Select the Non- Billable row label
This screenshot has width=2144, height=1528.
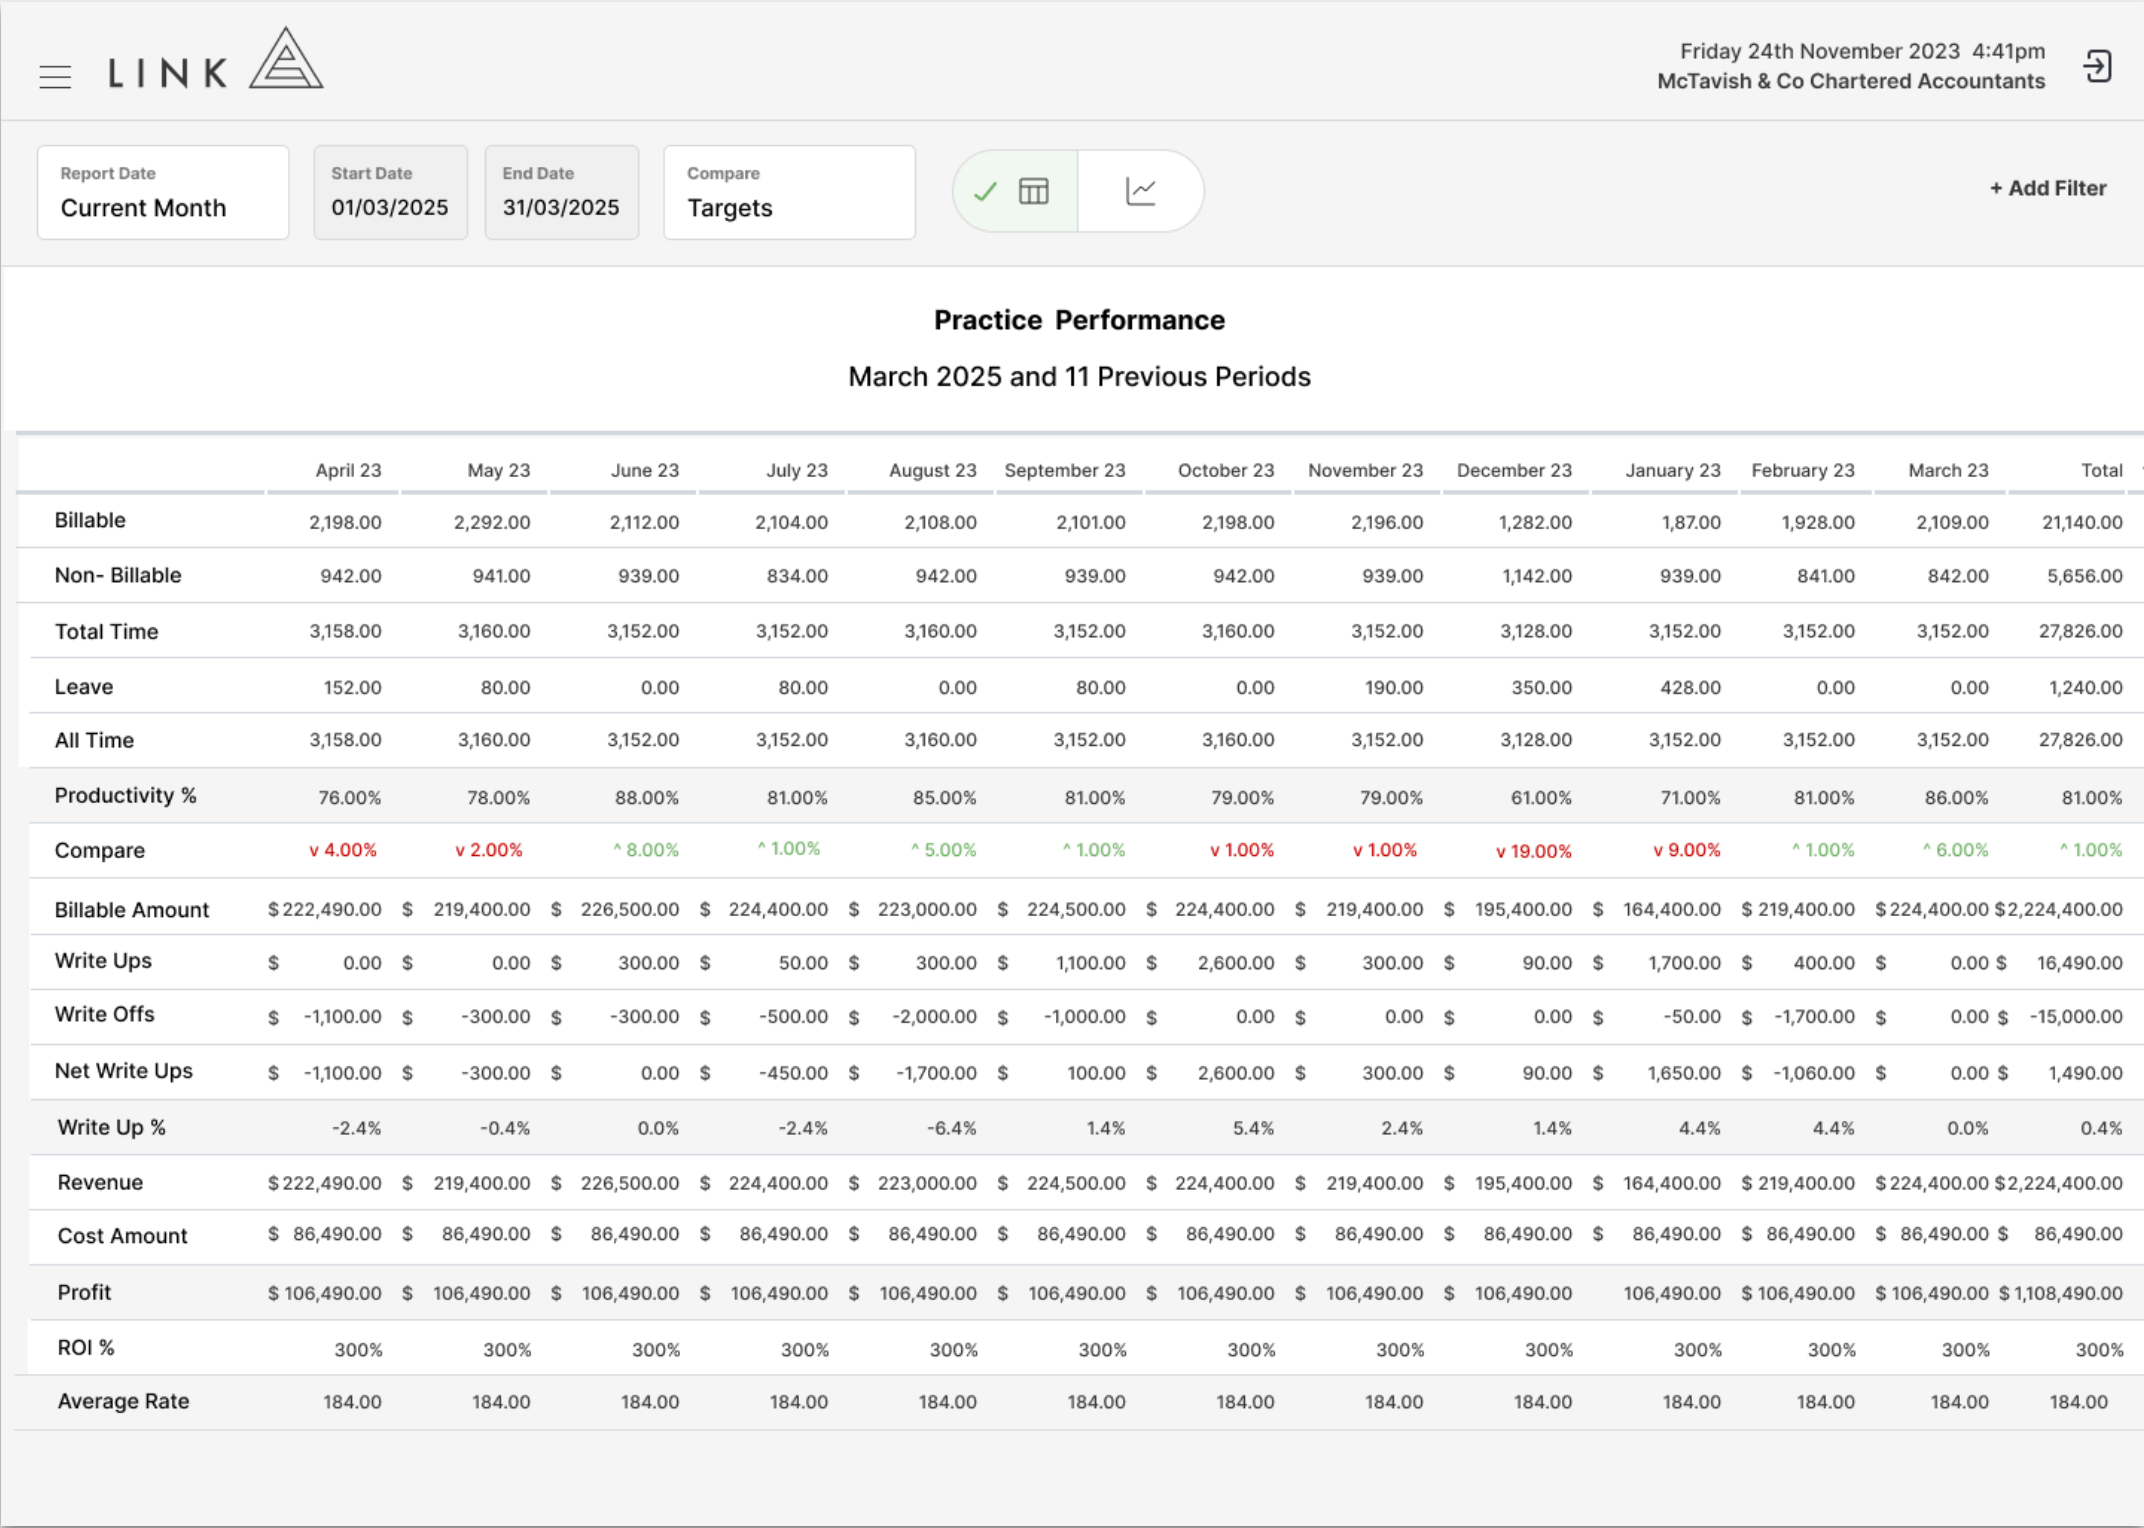pyautogui.click(x=118, y=575)
